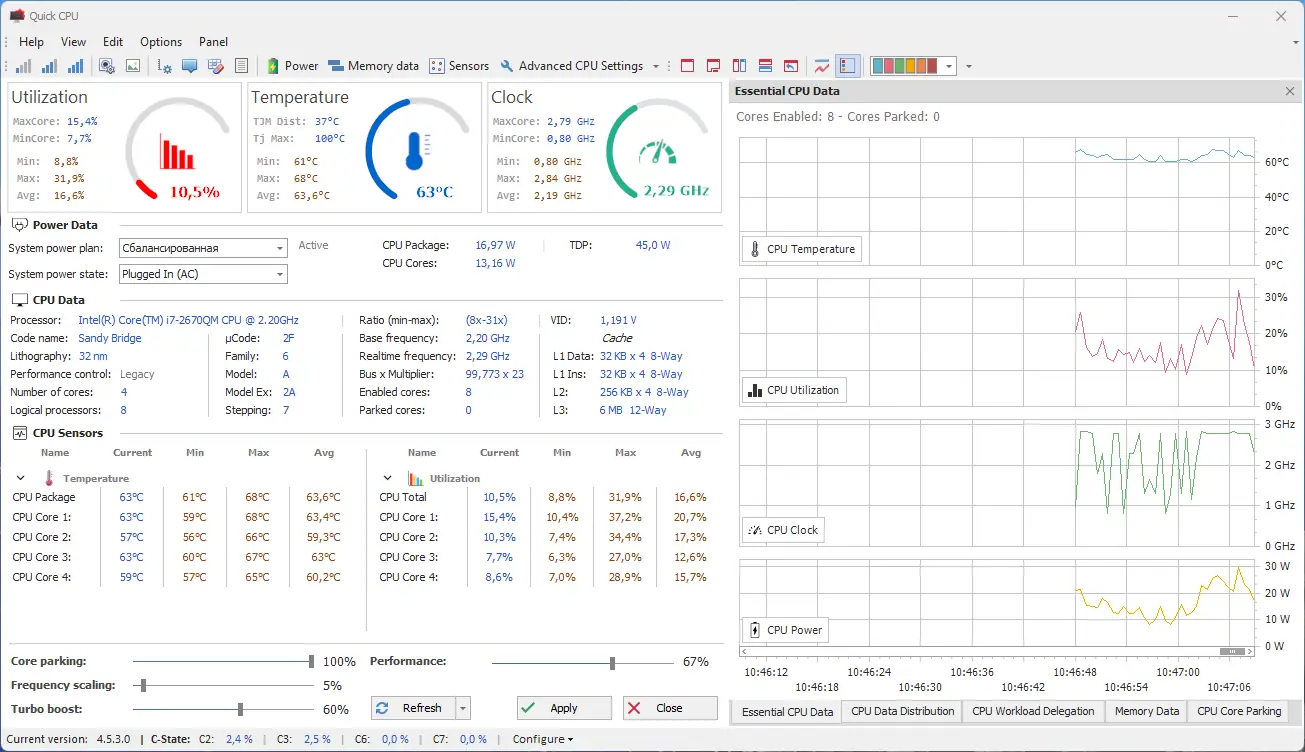The height and width of the screenshot is (752, 1305).
Task: Click the Refresh button
Action: click(412, 708)
